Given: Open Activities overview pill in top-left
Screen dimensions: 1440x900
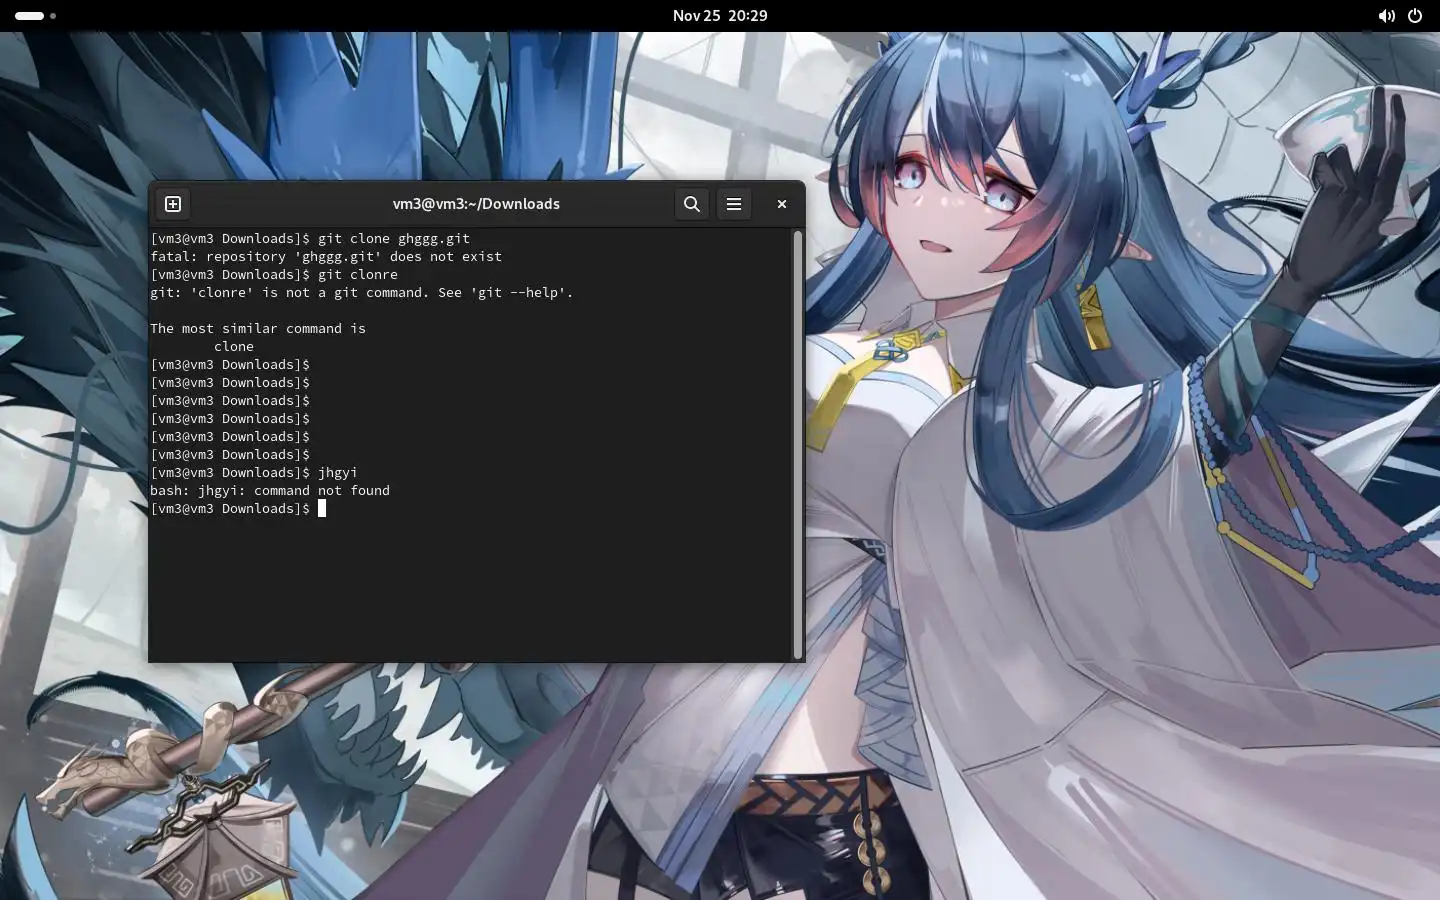Looking at the screenshot, I should click(36, 16).
